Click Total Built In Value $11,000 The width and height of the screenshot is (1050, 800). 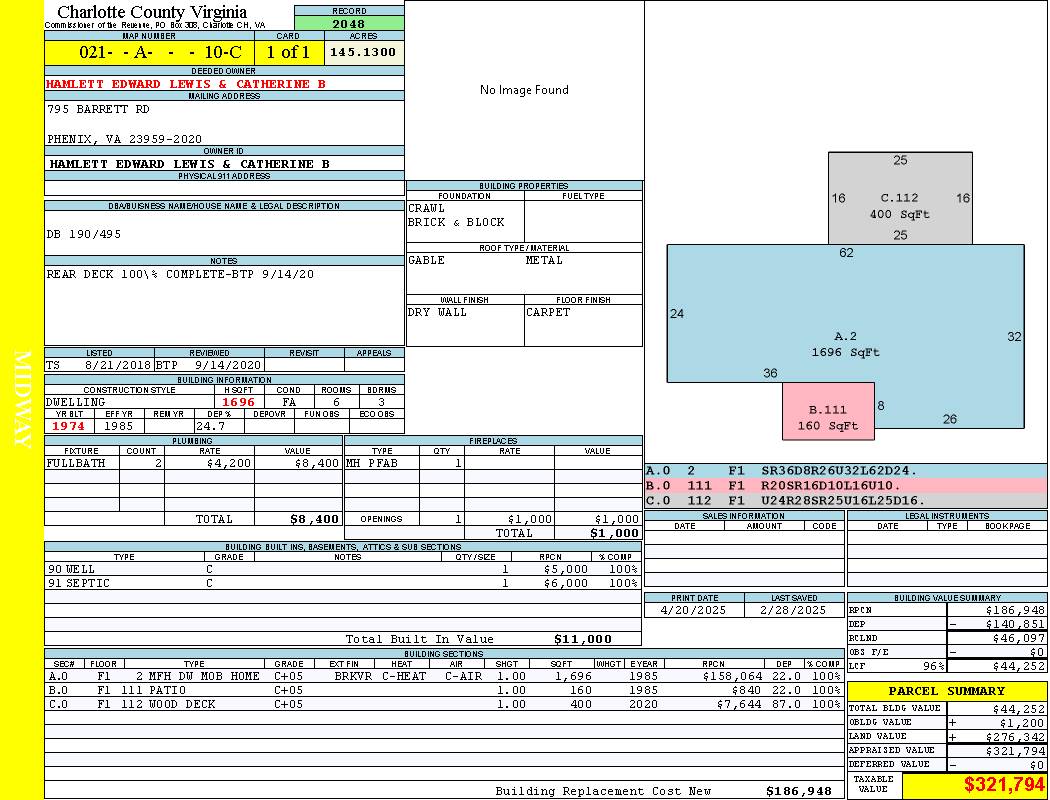pos(583,639)
